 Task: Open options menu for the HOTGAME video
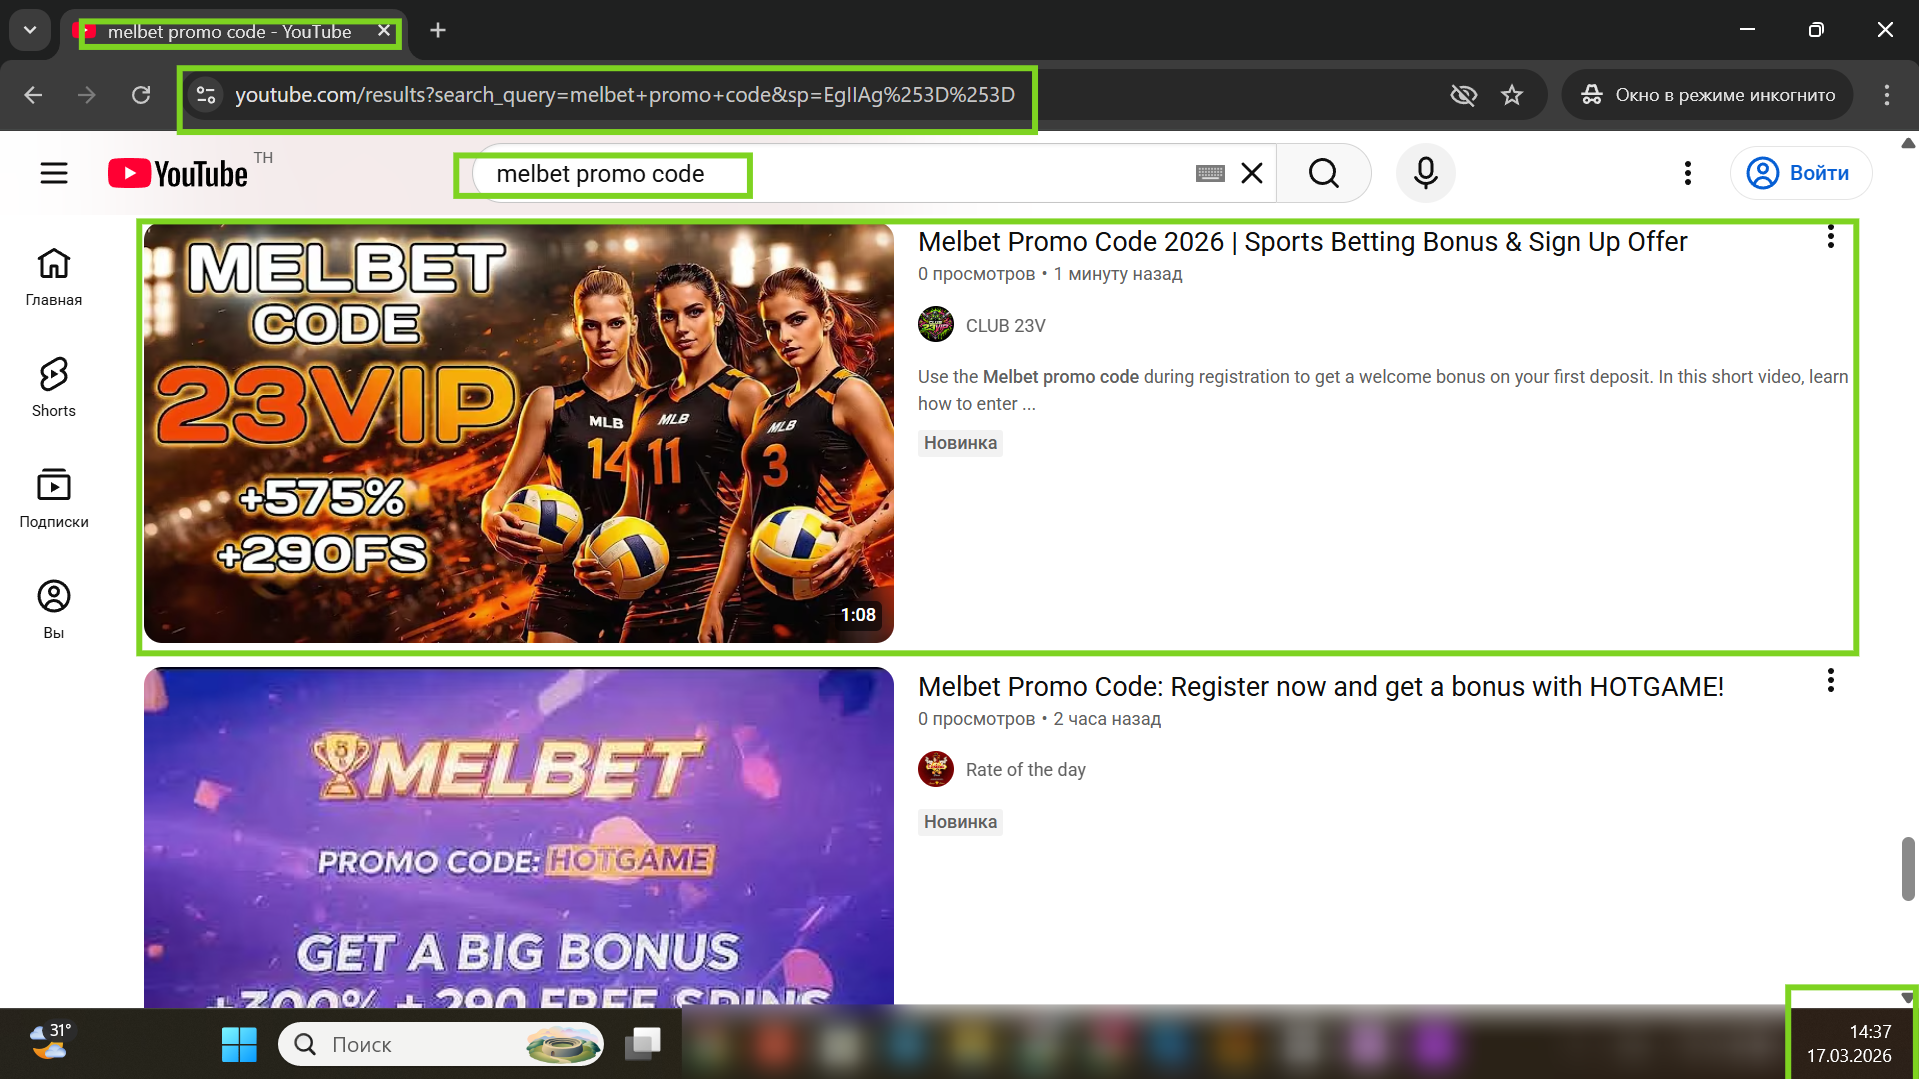1831,681
